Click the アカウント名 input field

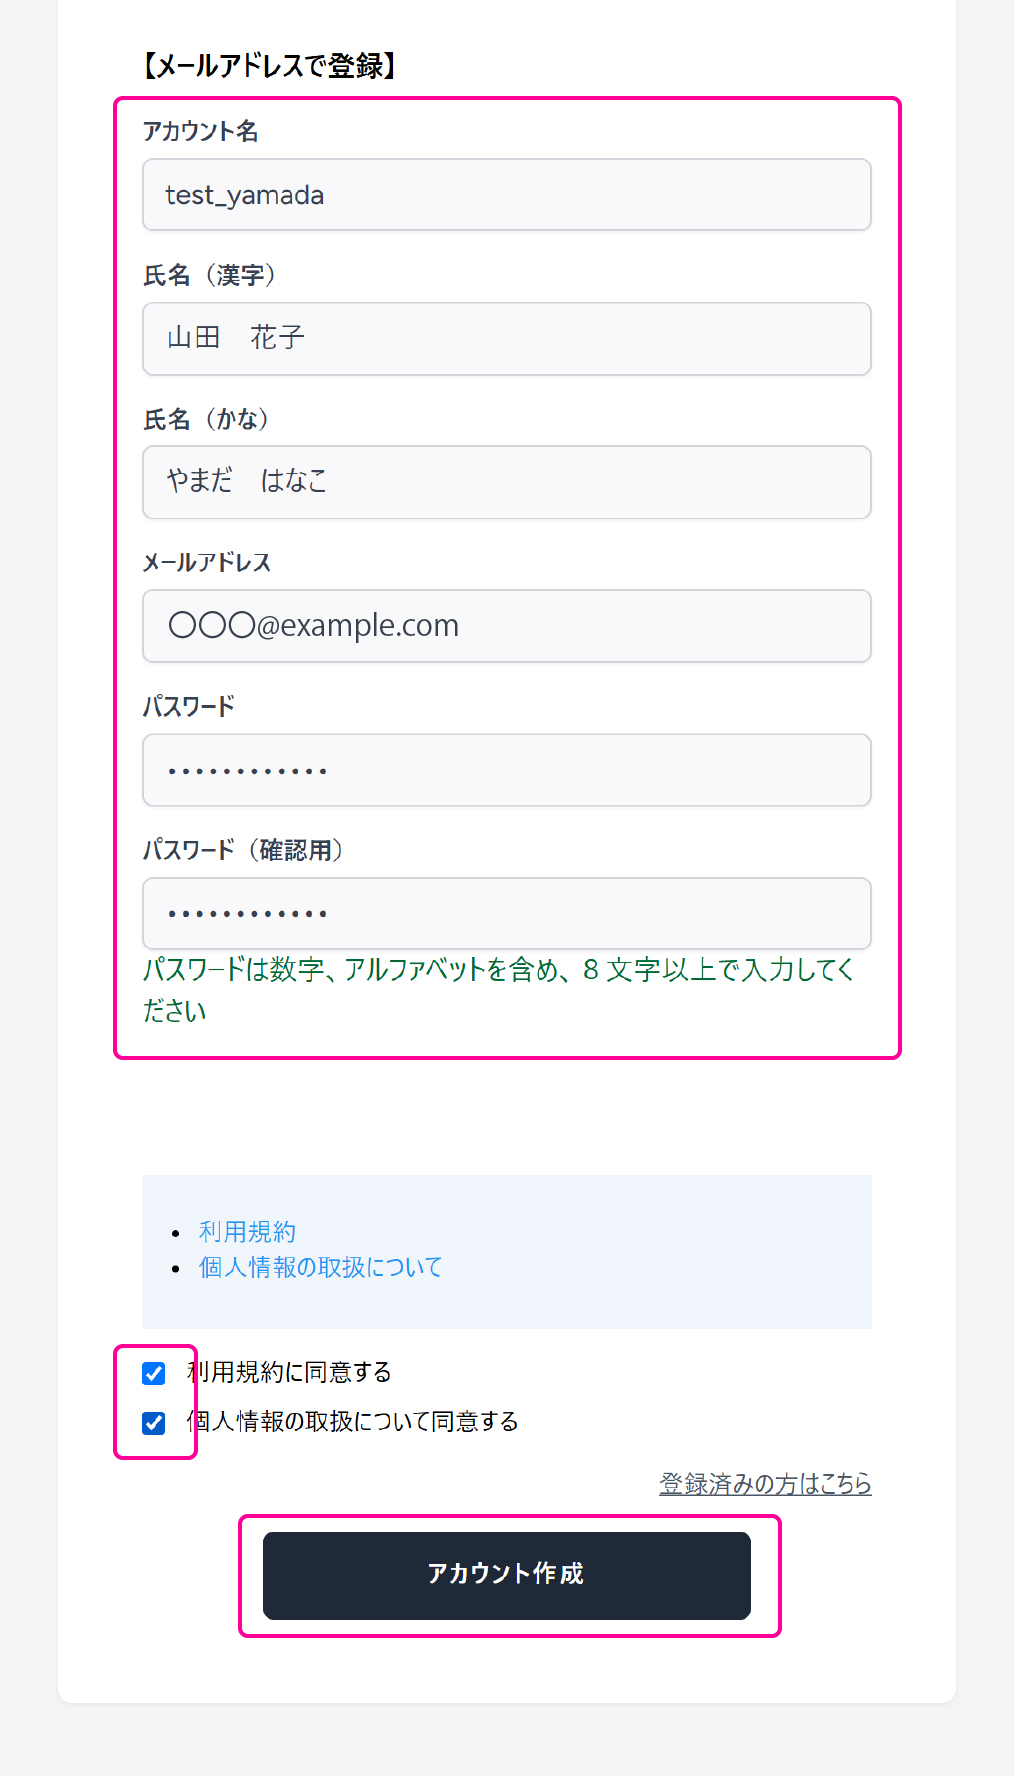pos(506,195)
